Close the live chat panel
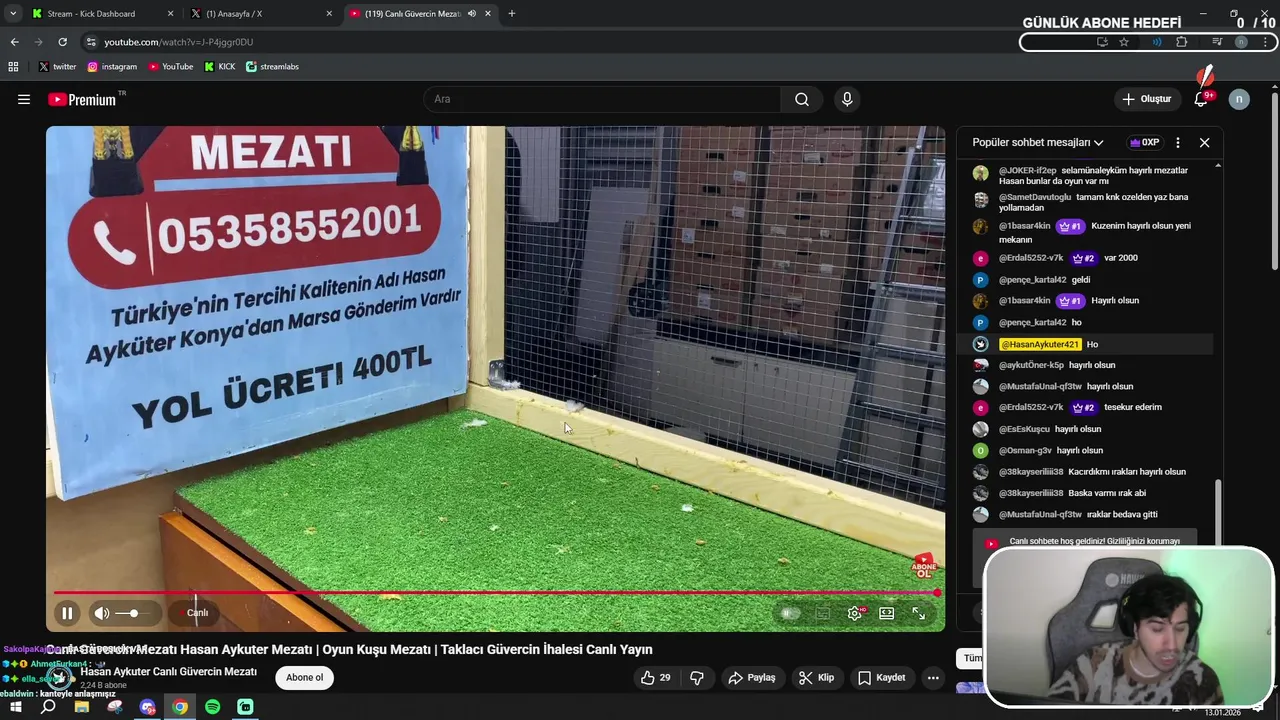Screen dimensions: 1280x720 pyautogui.click(x=1205, y=143)
